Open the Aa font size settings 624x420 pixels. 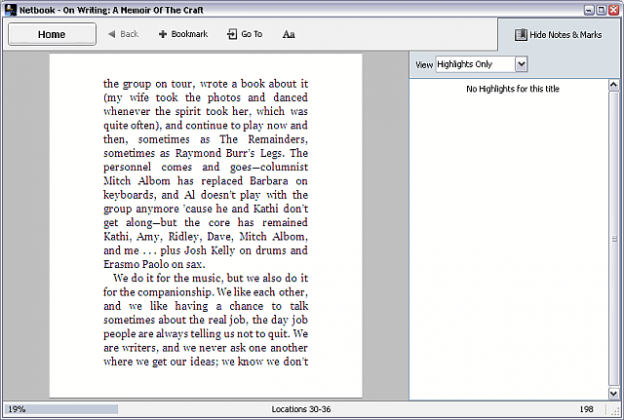(x=288, y=34)
